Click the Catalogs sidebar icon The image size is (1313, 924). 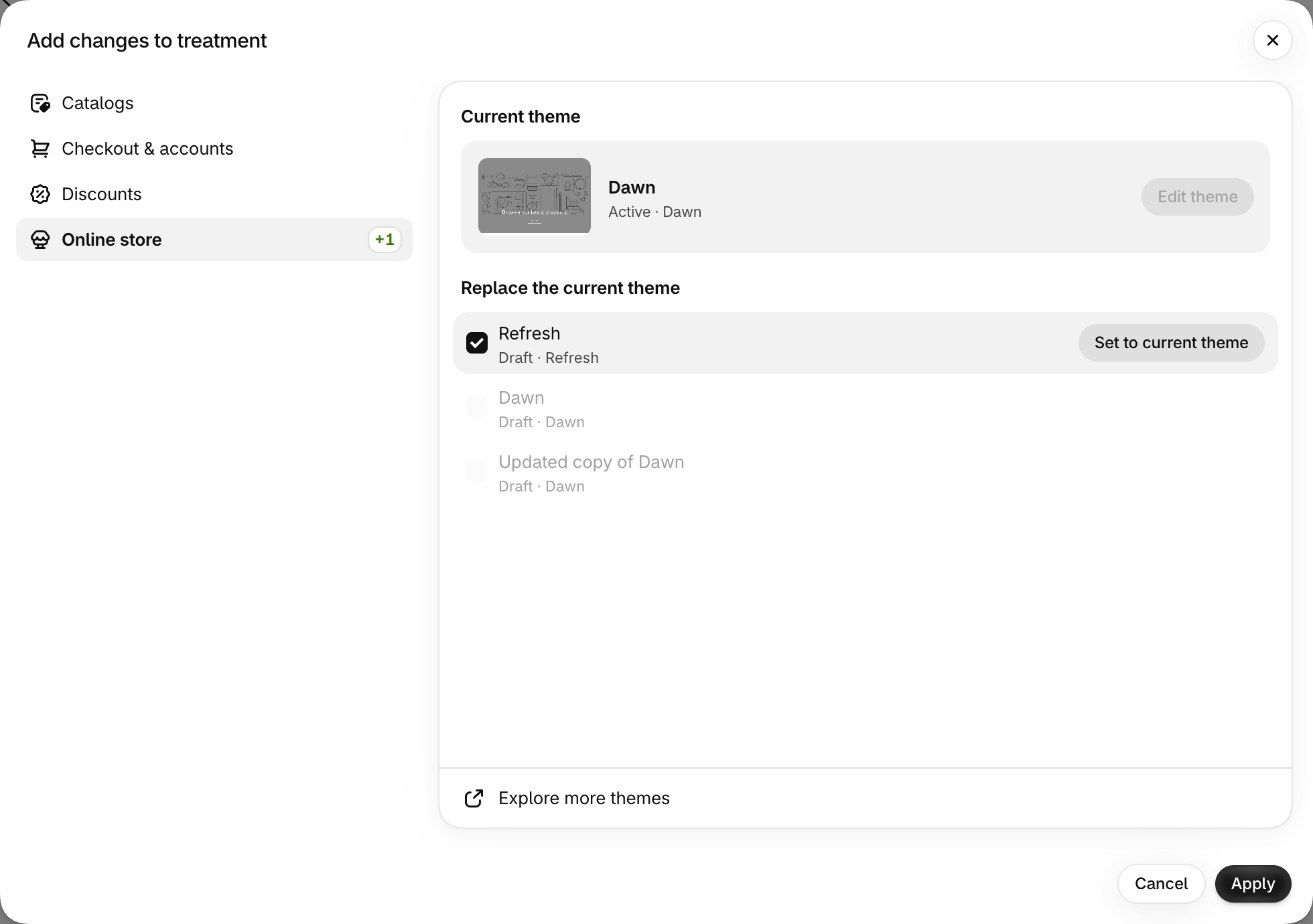coord(40,103)
